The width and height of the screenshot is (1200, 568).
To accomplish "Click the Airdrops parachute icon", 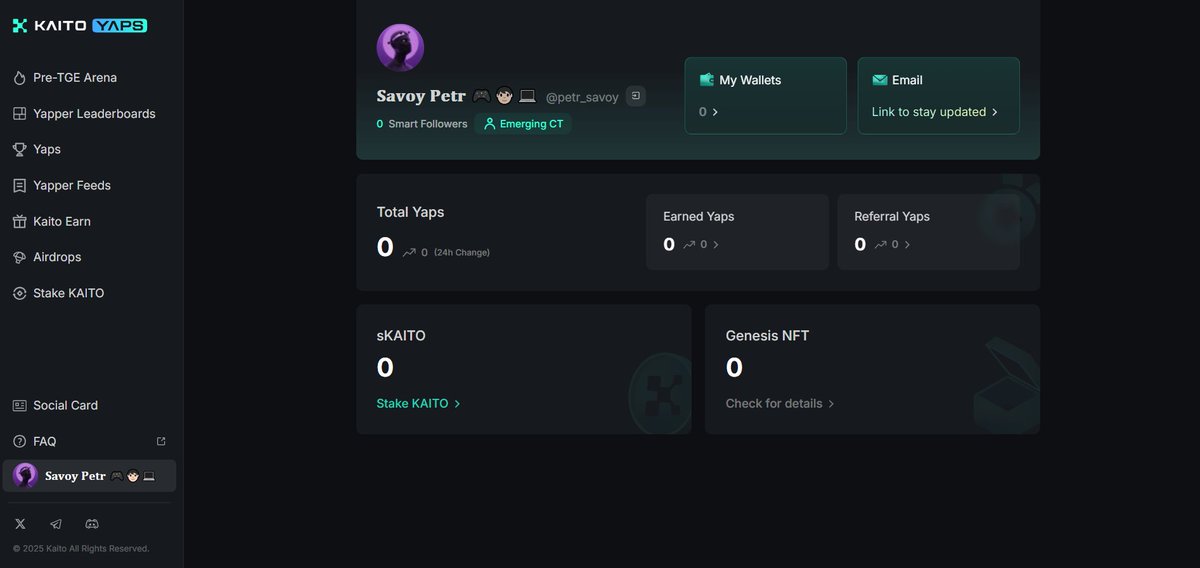I will coord(19,258).
